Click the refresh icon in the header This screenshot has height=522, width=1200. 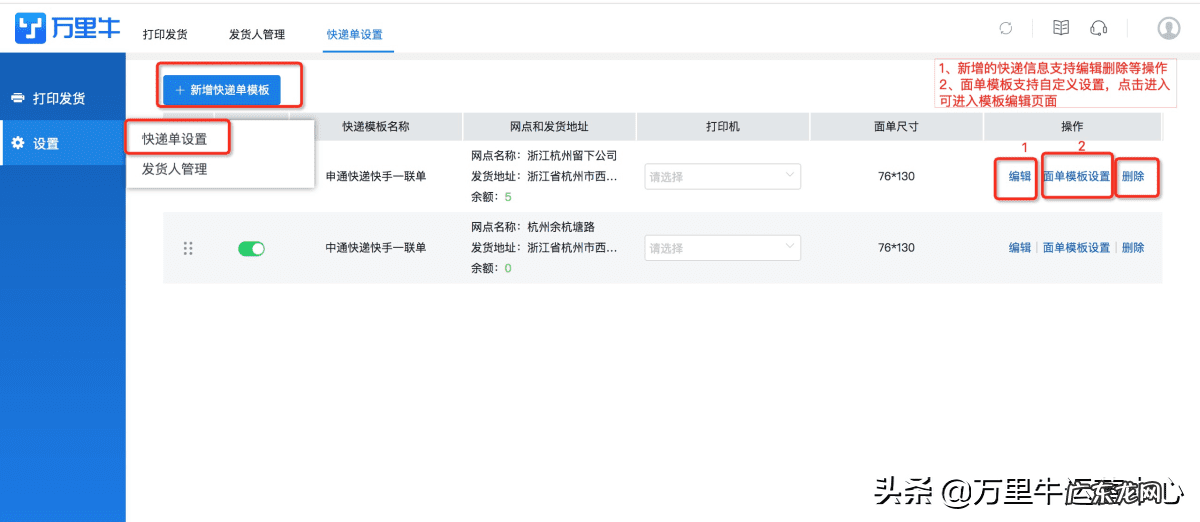1006,28
